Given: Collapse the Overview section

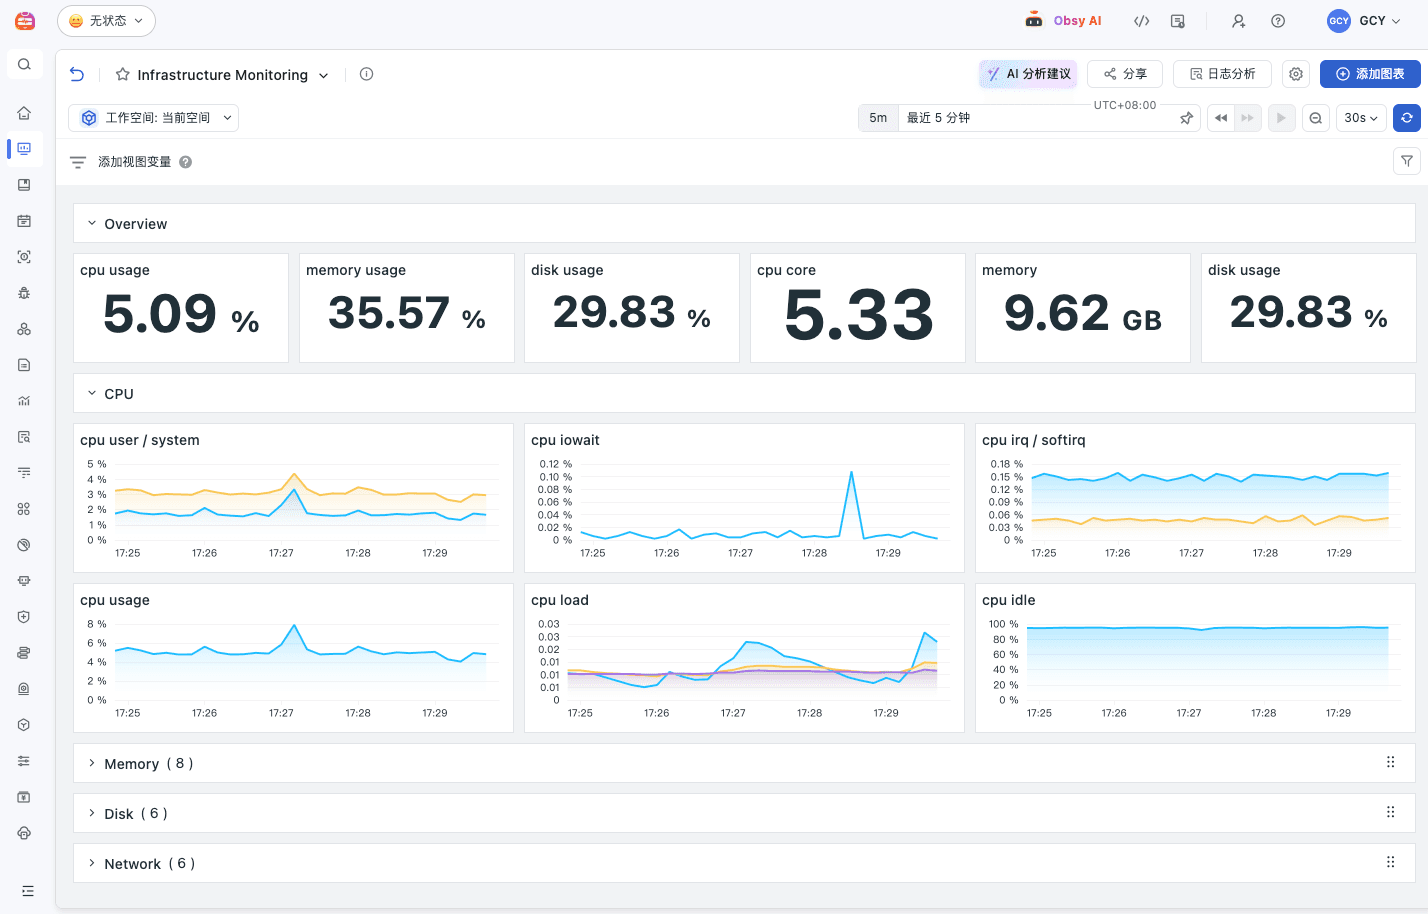Looking at the screenshot, I should tap(92, 224).
